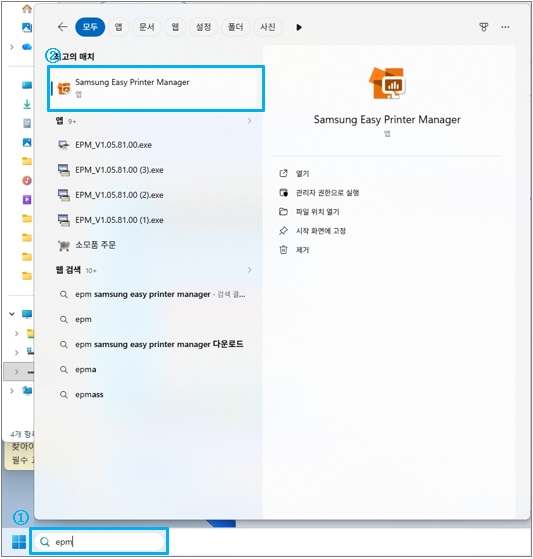The image size is (533, 559).
Task: Open Home icon in File Explorer sidebar
Action: pos(27,8)
